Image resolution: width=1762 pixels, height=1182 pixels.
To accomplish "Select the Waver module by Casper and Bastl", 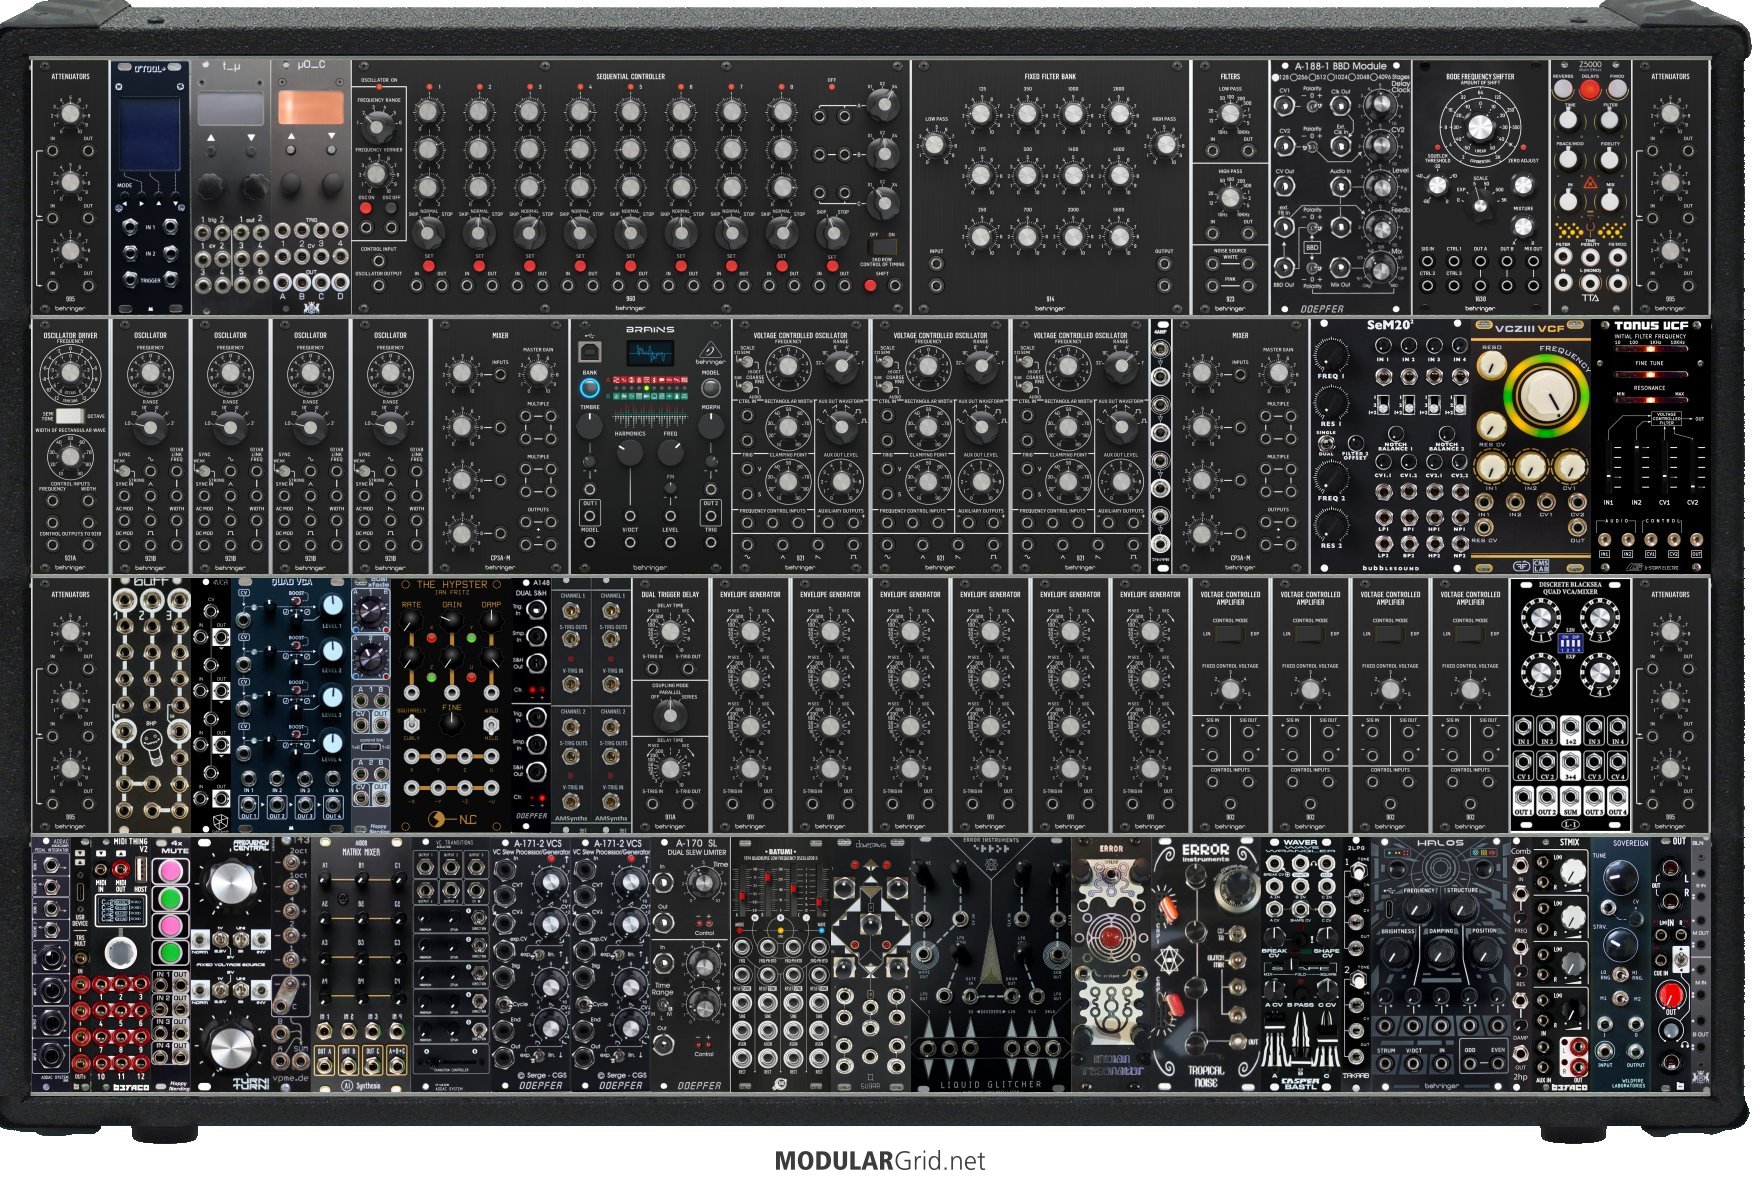I will click(x=1300, y=965).
